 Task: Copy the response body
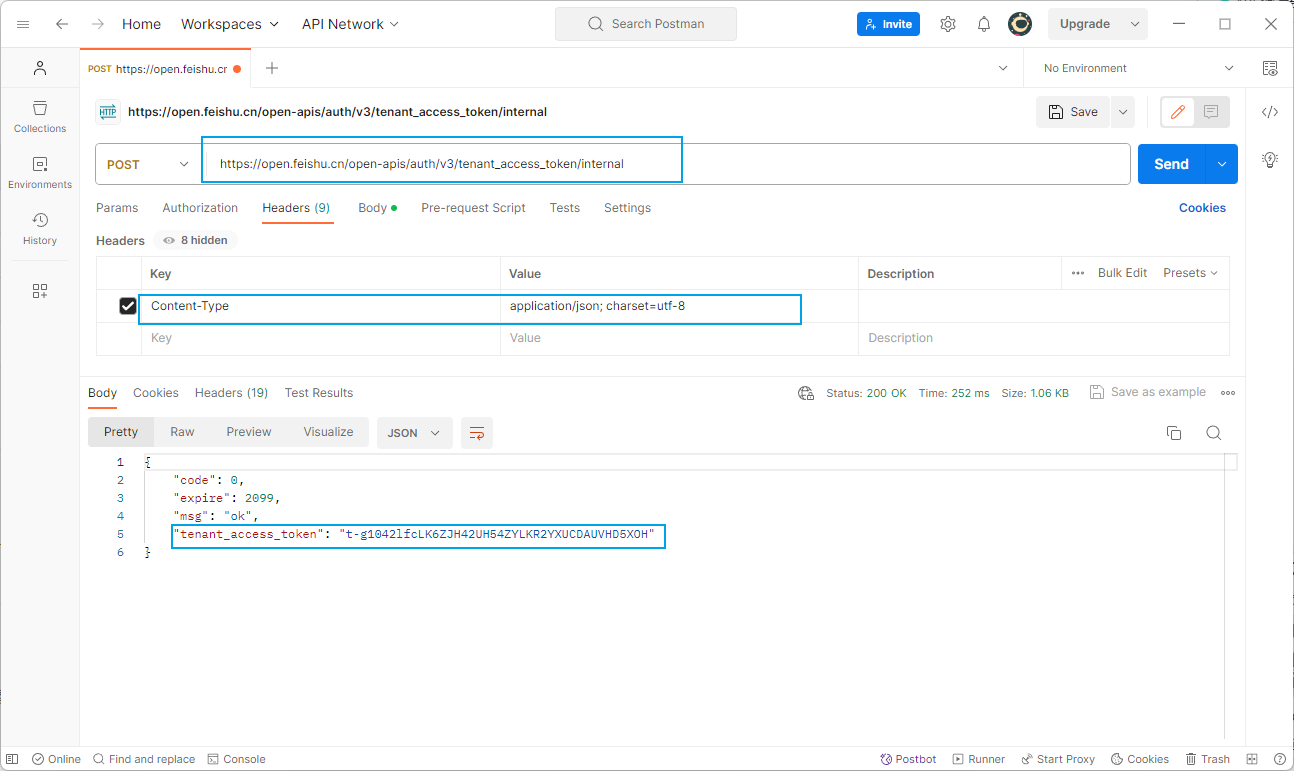coord(1174,433)
